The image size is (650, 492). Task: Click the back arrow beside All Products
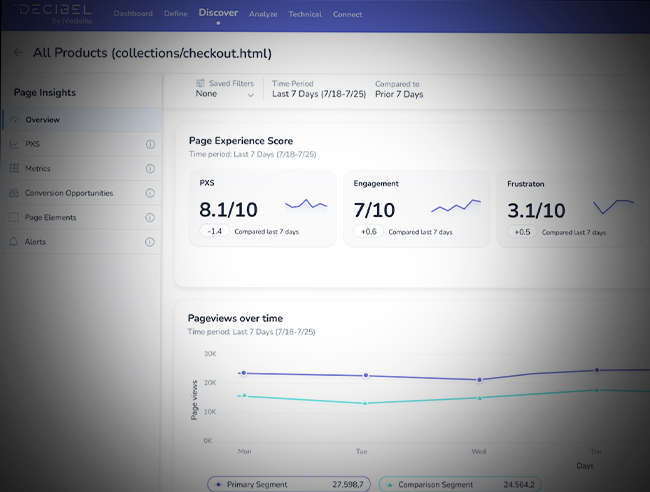[x=18, y=53]
